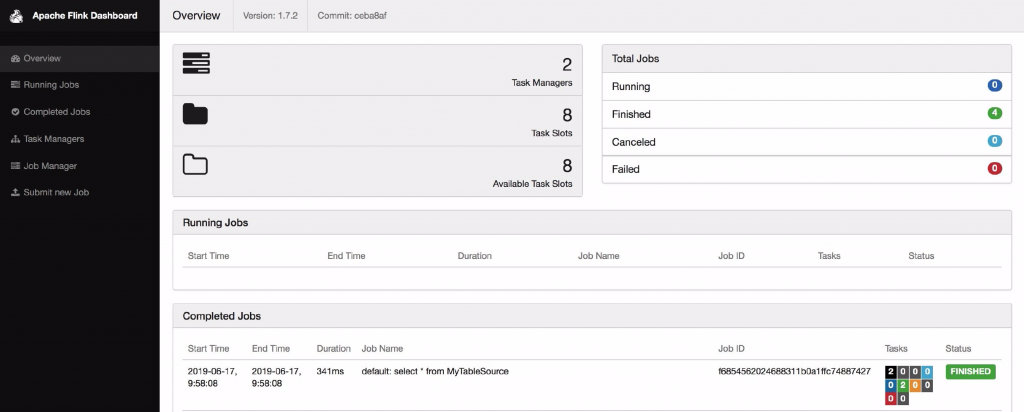Click the Start Time header in Running Jobs
The width and height of the screenshot is (1024, 412).
click(x=208, y=256)
